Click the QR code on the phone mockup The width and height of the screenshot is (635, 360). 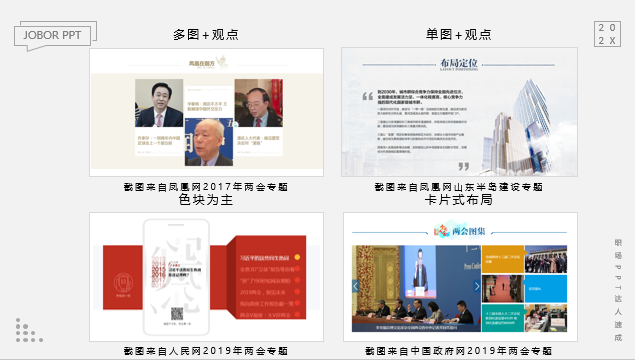point(177,313)
